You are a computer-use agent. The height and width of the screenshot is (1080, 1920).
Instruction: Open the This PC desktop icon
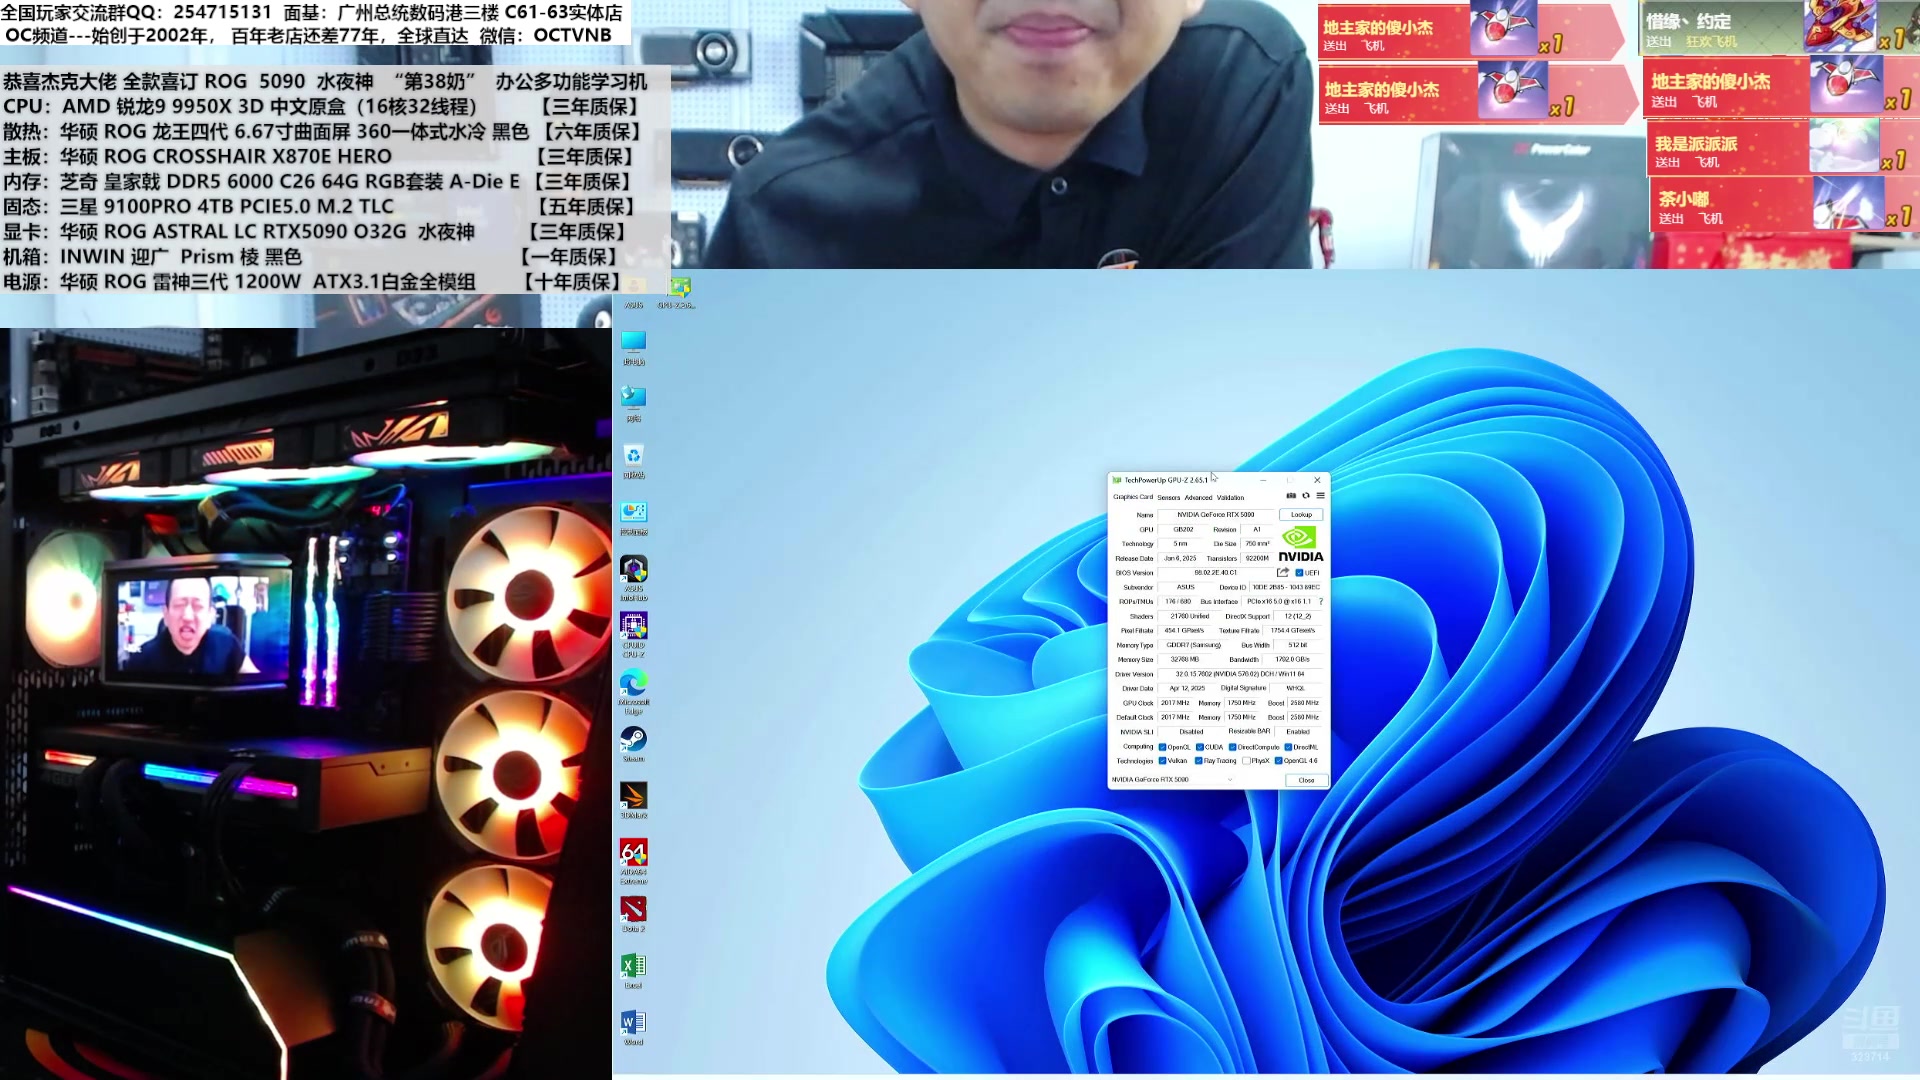point(633,347)
